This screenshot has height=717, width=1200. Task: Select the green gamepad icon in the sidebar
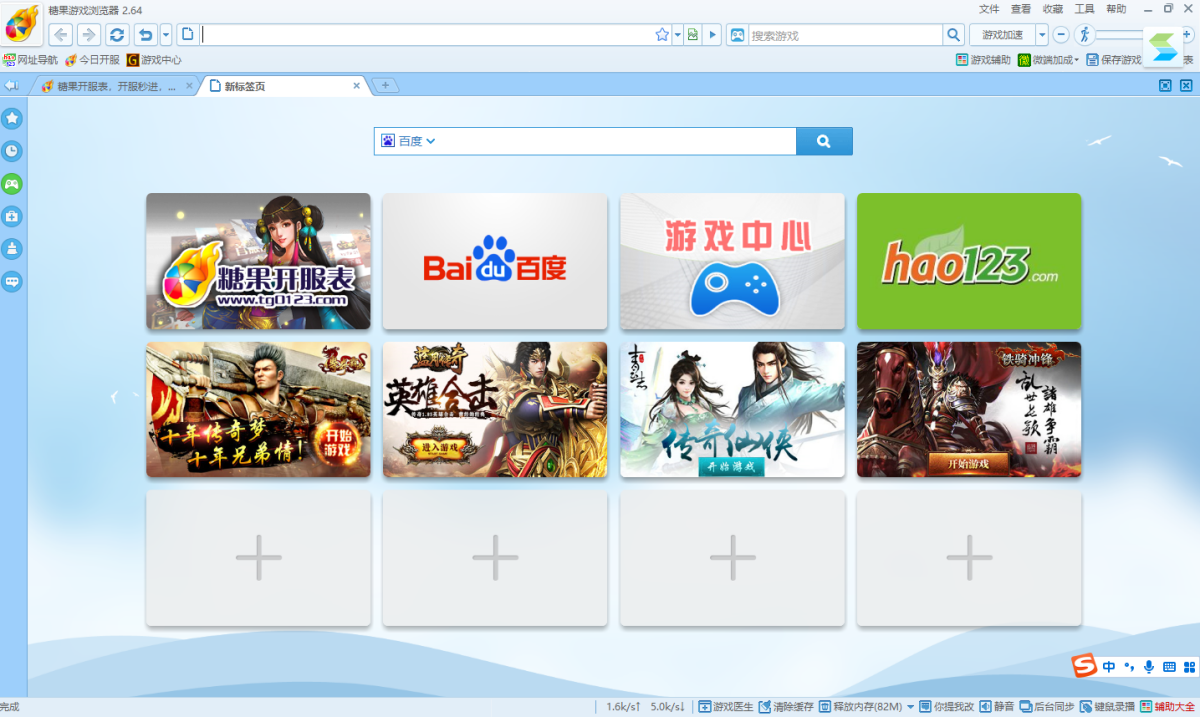(12, 184)
